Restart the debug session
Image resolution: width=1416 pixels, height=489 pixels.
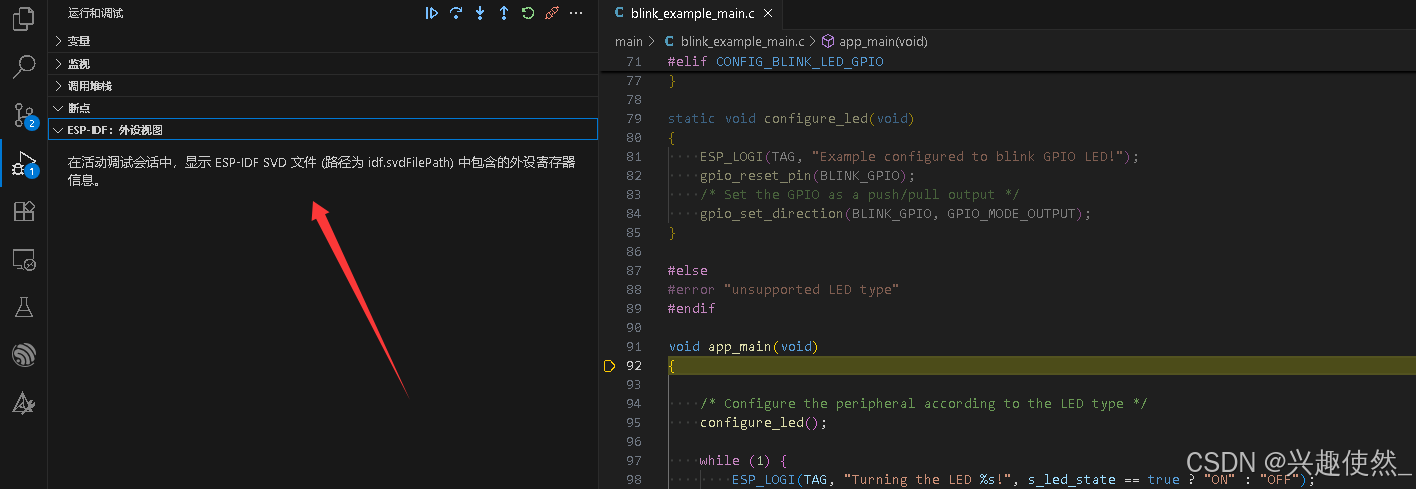click(528, 13)
